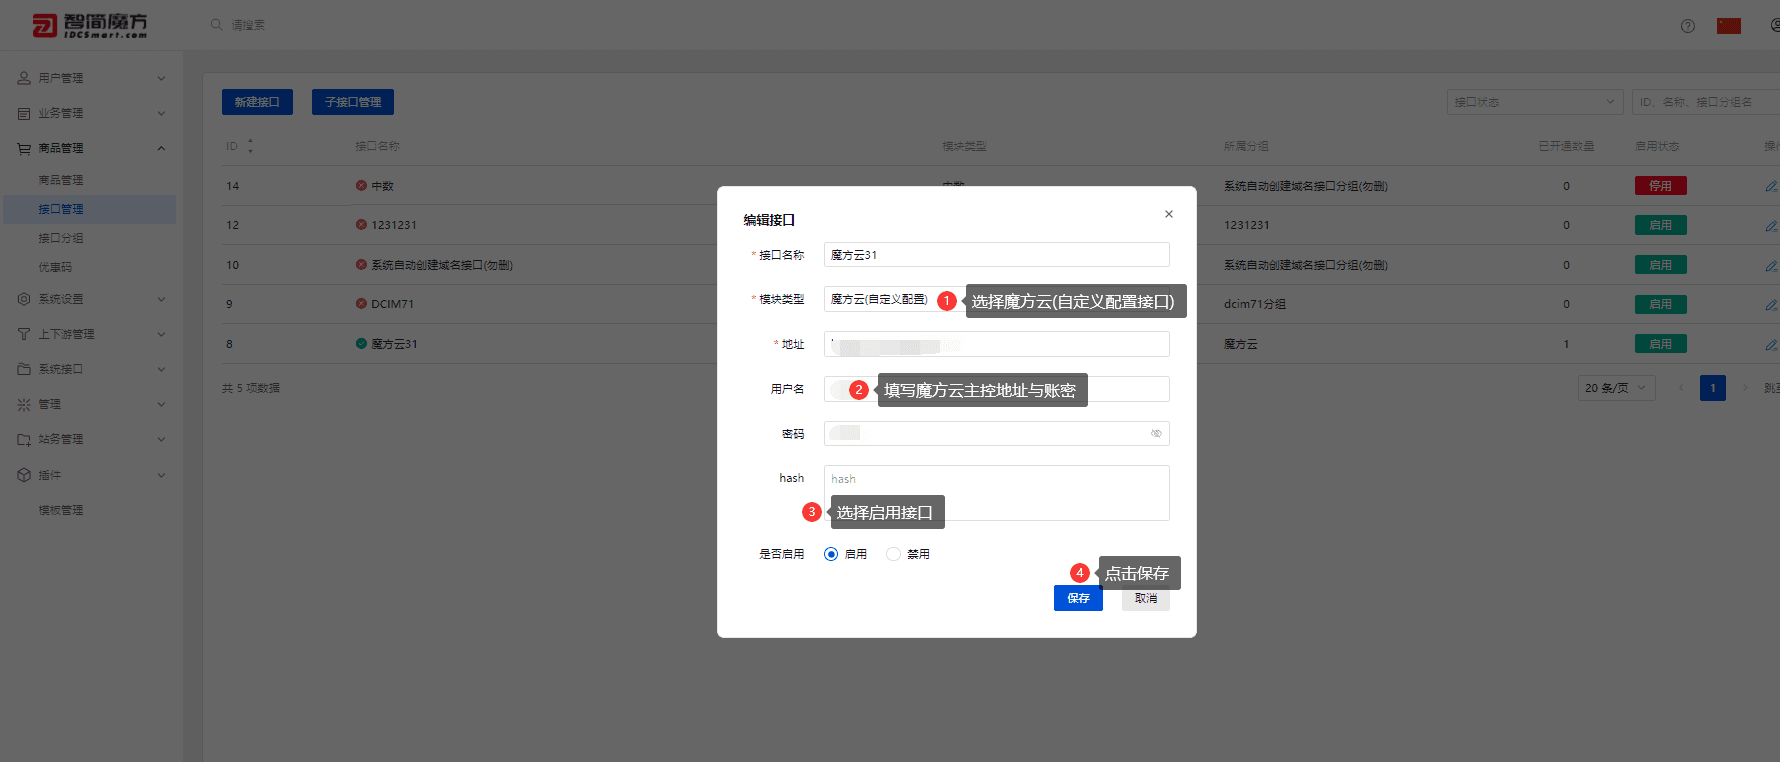Click the green 启用 status badge for row 10
Image resolution: width=1780 pixels, height=762 pixels.
[x=1661, y=265]
